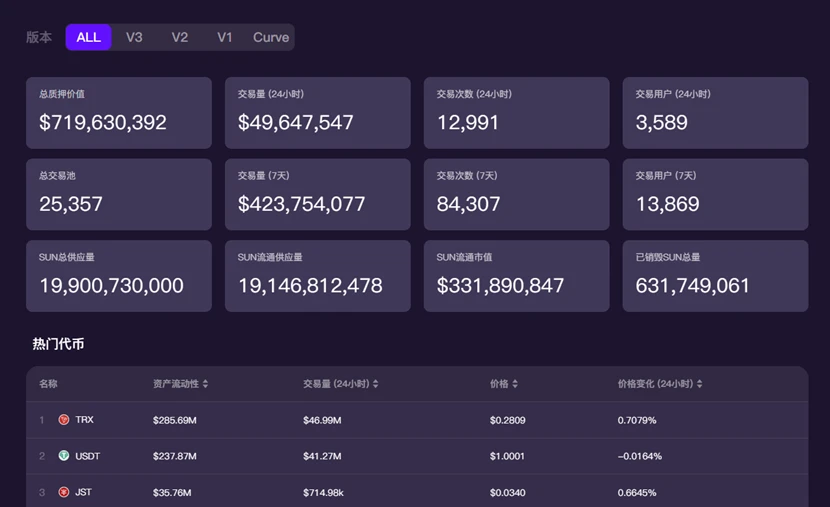Click the USDT token icon
Screen dimensions: 830x507
(64, 456)
